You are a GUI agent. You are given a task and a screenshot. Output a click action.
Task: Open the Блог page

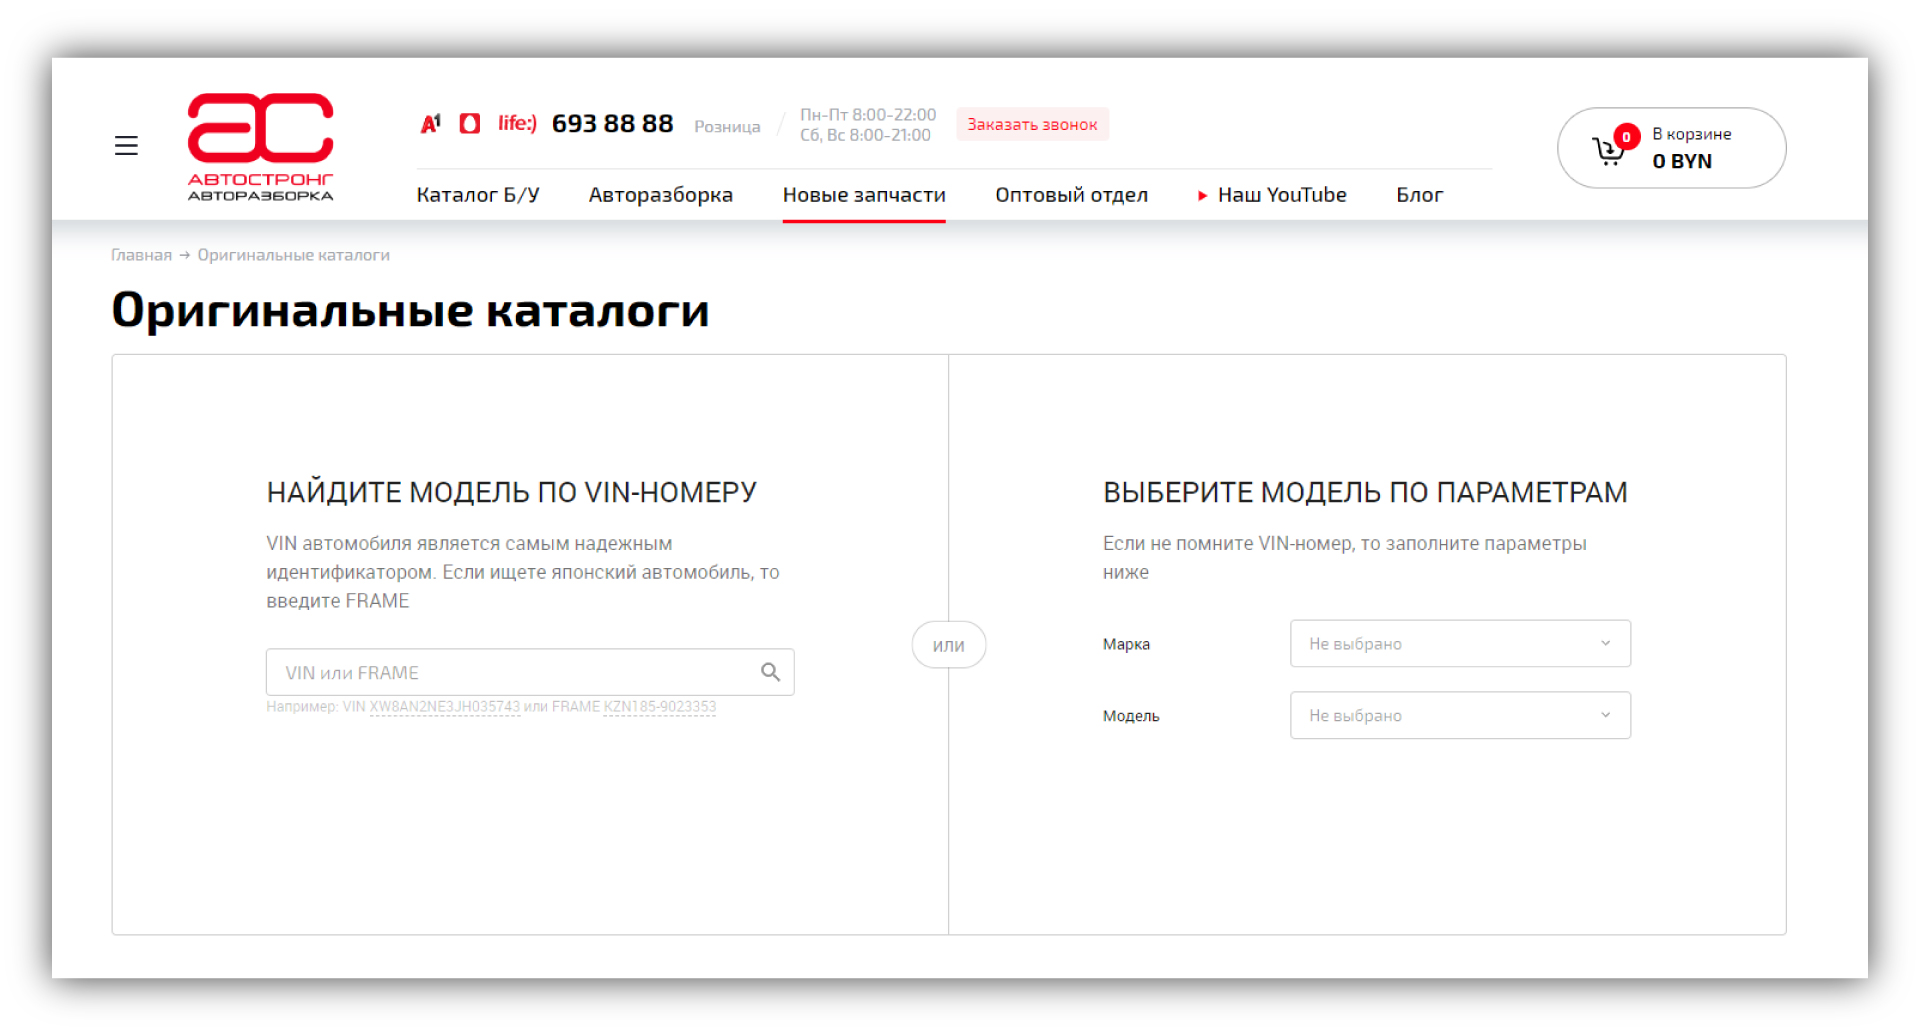pos(1419,195)
